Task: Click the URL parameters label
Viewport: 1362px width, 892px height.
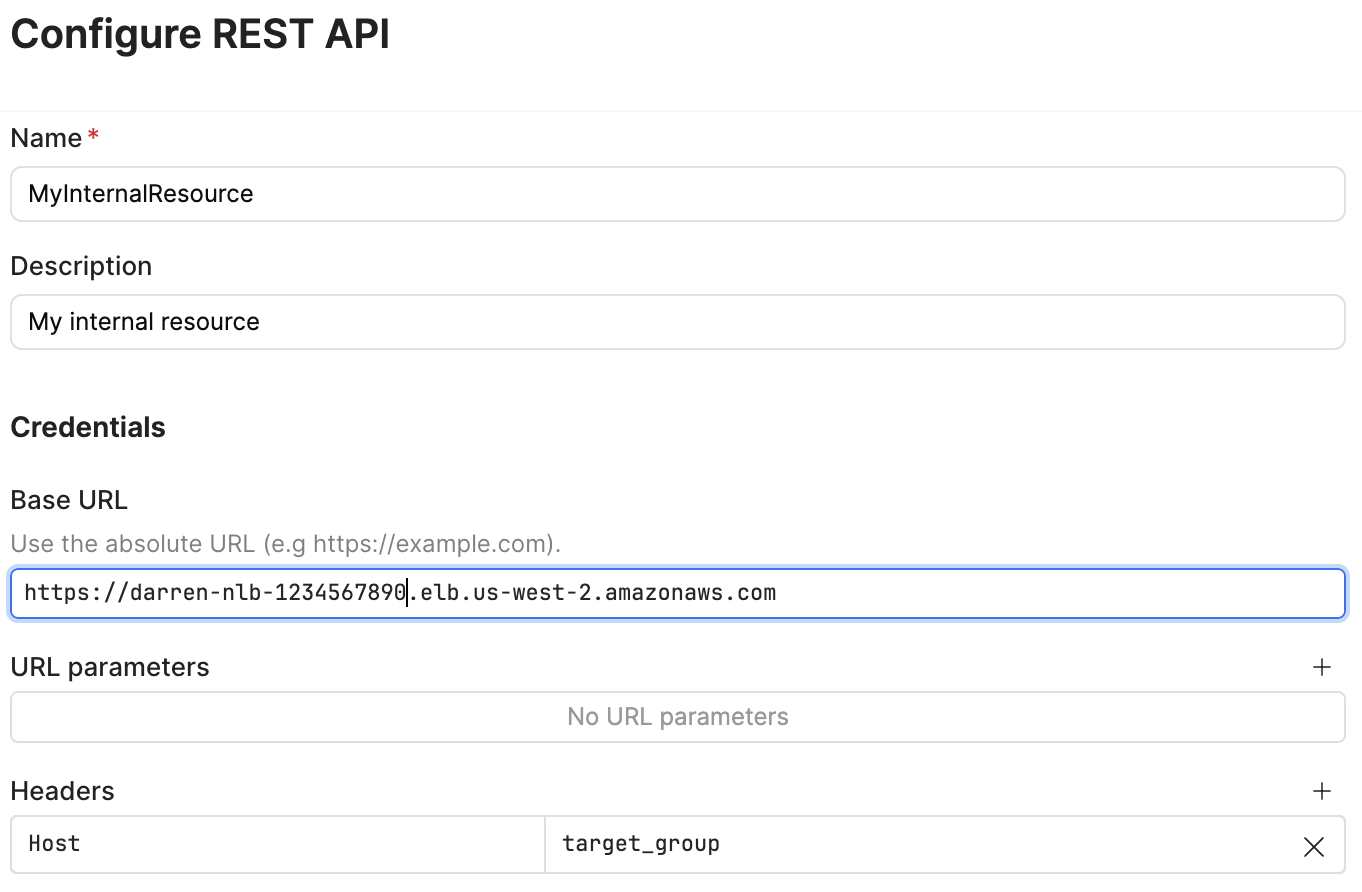Action: (110, 667)
